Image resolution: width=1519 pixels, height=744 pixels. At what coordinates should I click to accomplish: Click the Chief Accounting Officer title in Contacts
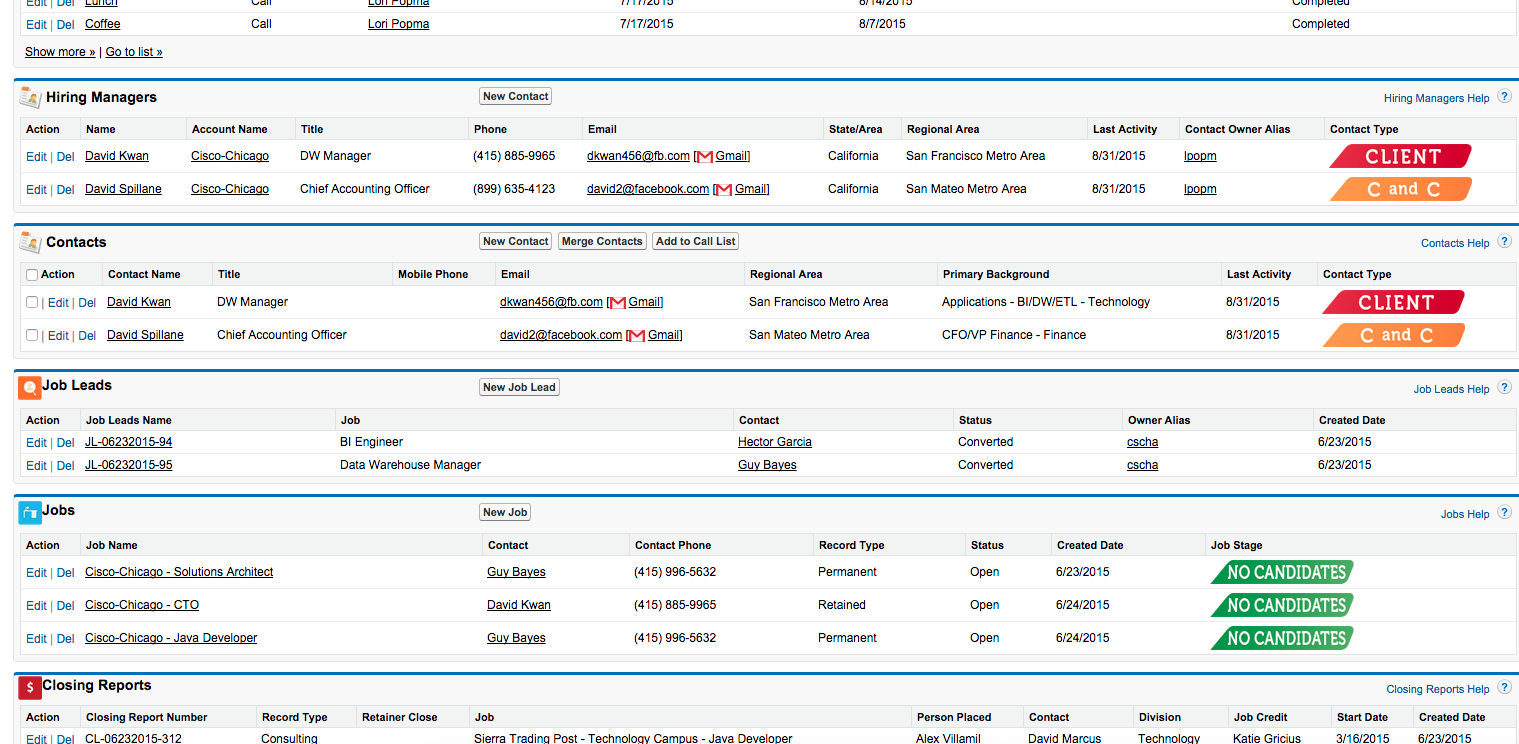point(282,335)
